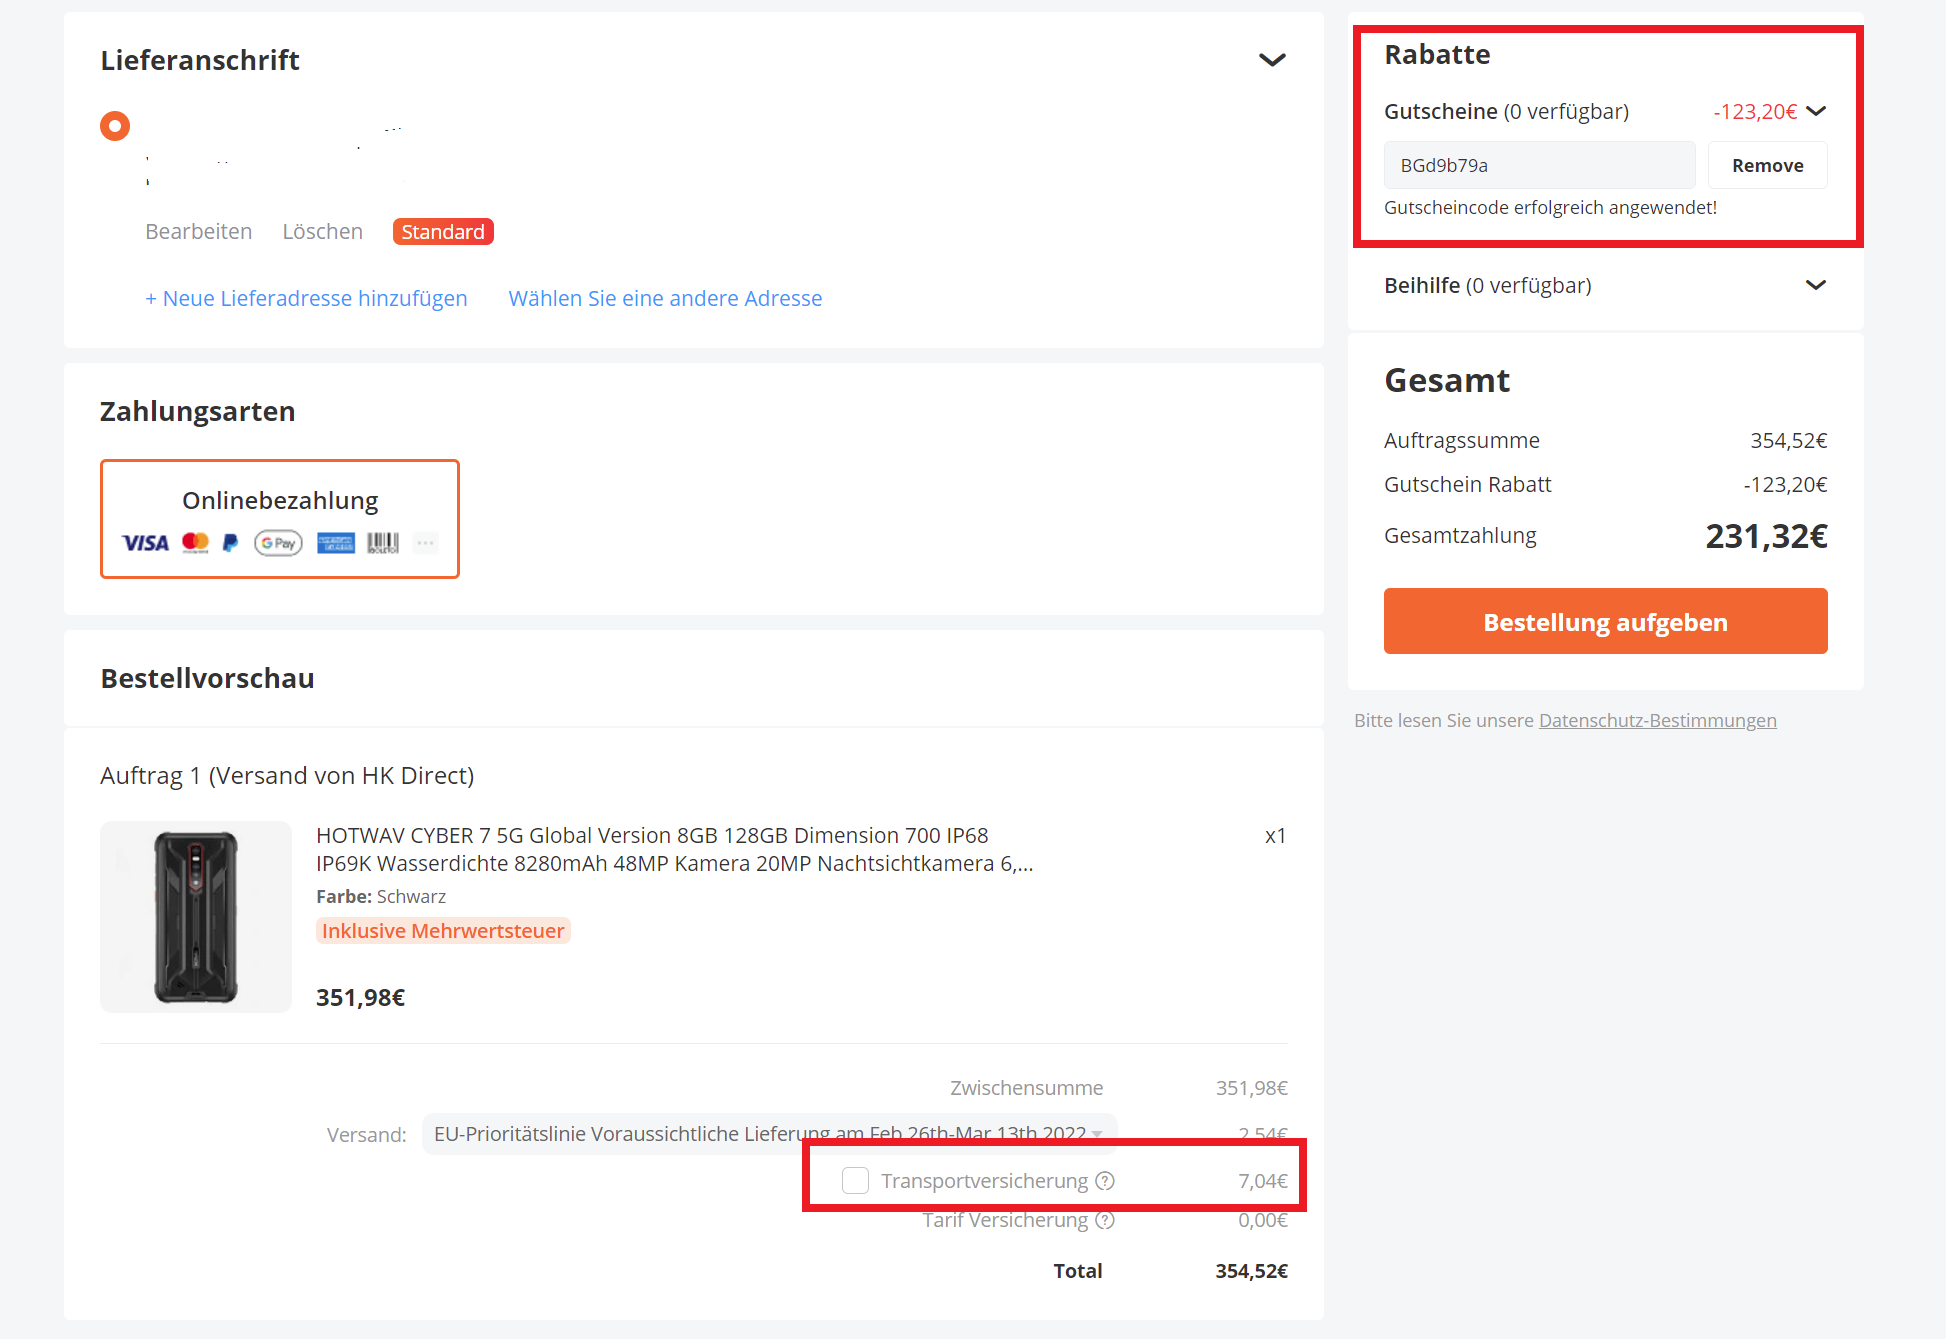The width and height of the screenshot is (1946, 1339).
Task: Click the Zwischensumme amount 351,98€
Action: [1251, 1087]
